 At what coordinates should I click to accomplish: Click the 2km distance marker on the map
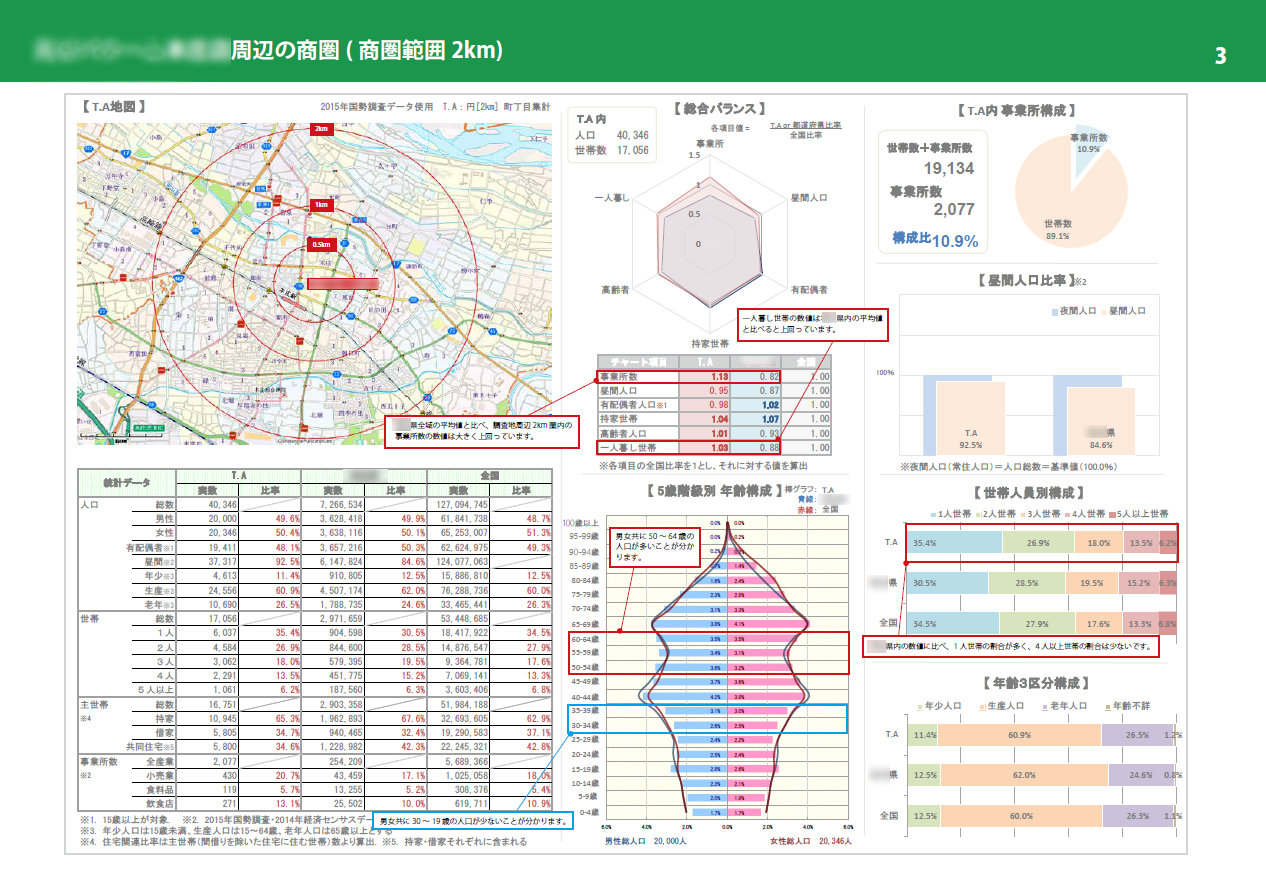coord(321,129)
